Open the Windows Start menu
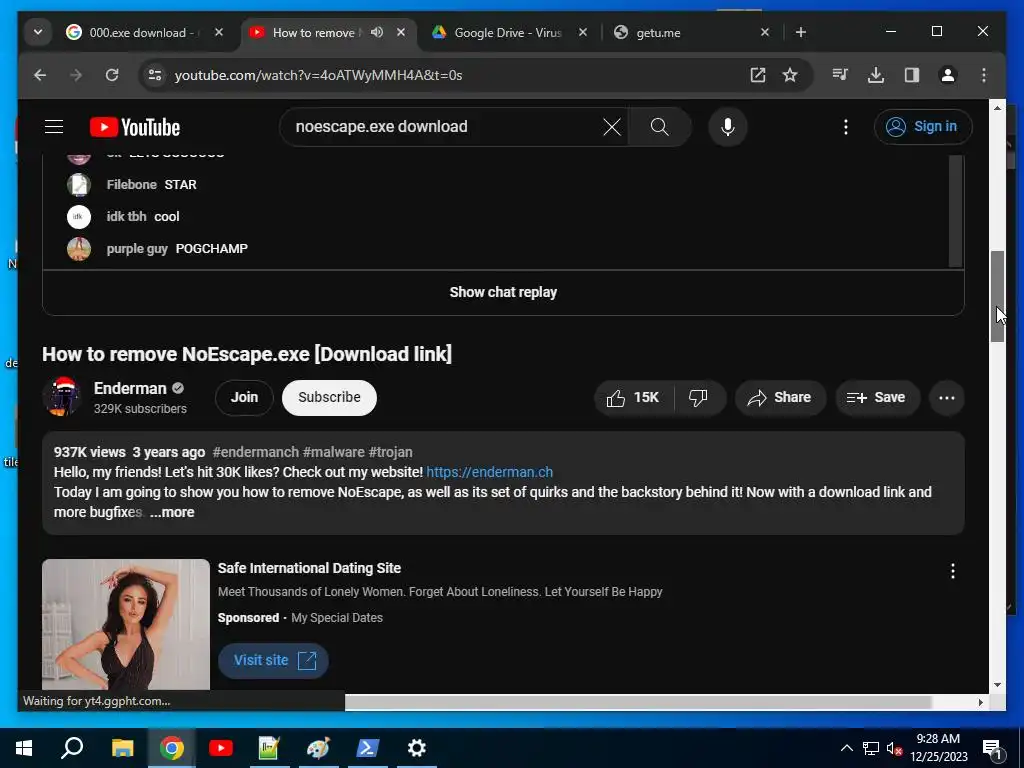The height and width of the screenshot is (768, 1024). 24,748
